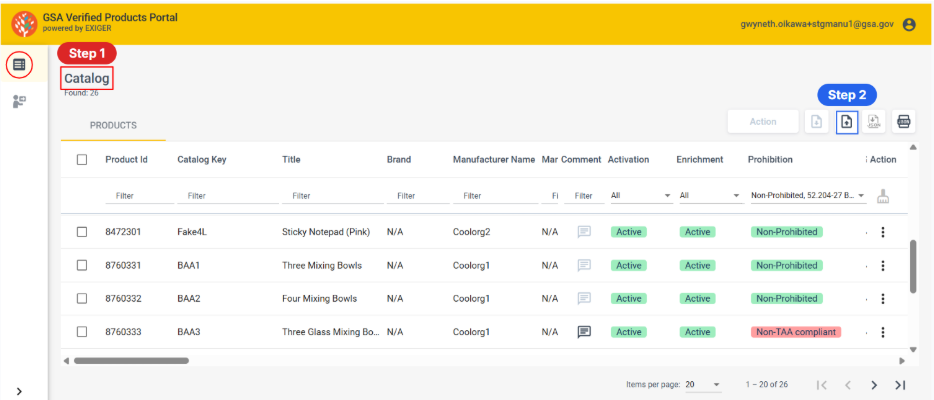This screenshot has width=934, height=400.
Task: Open the Prohibition filter dropdown
Action: pyautogui.click(x=808, y=195)
